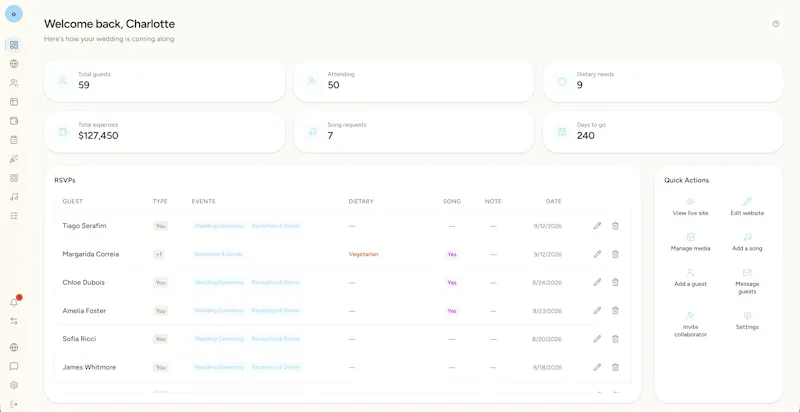The image size is (800, 412).
Task: Open the chat bubble icon in sidebar
Action: (x=14, y=366)
